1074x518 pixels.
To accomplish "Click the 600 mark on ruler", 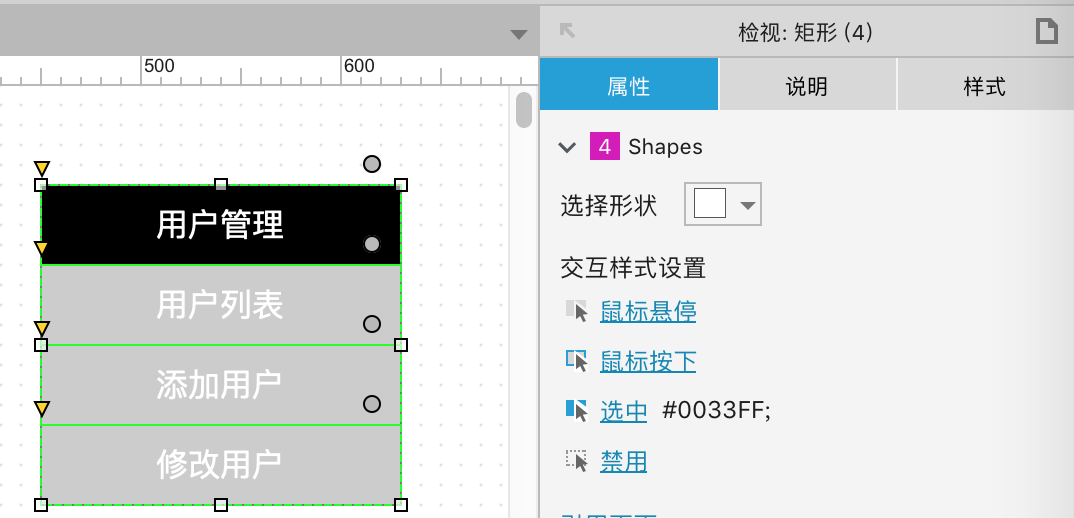I will click(x=359, y=66).
